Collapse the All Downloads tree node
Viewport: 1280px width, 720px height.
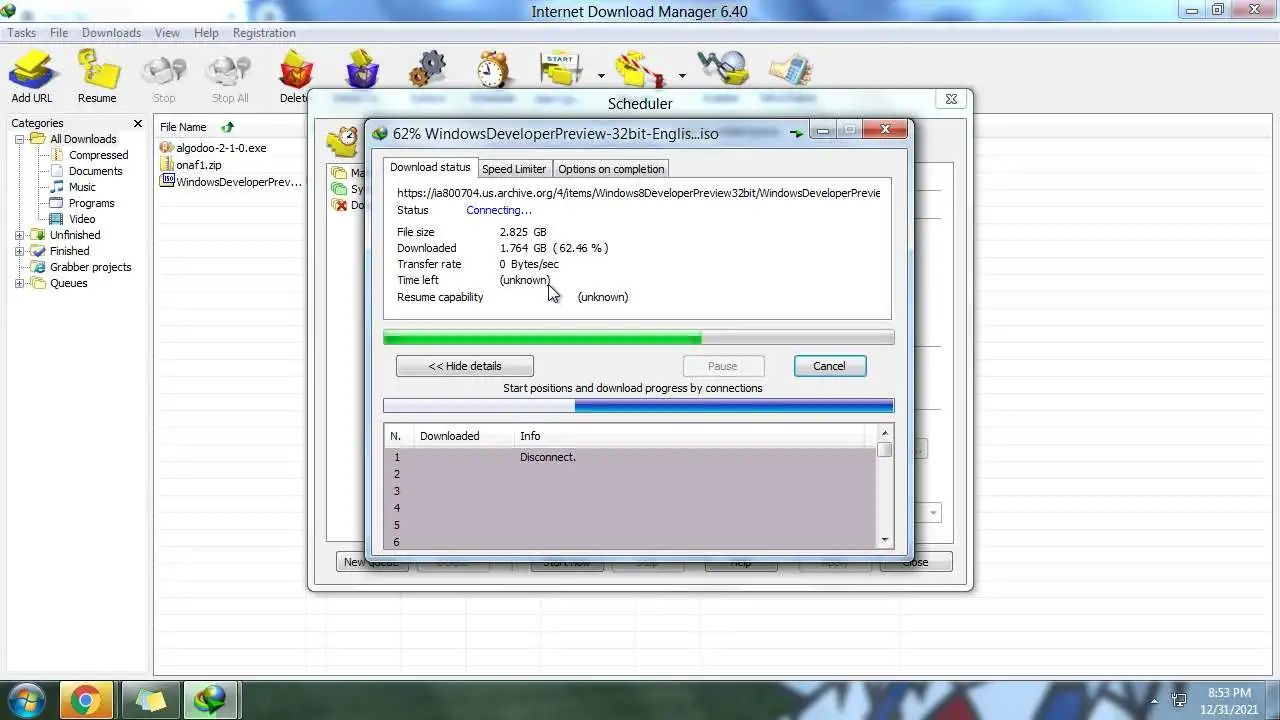pos(19,139)
